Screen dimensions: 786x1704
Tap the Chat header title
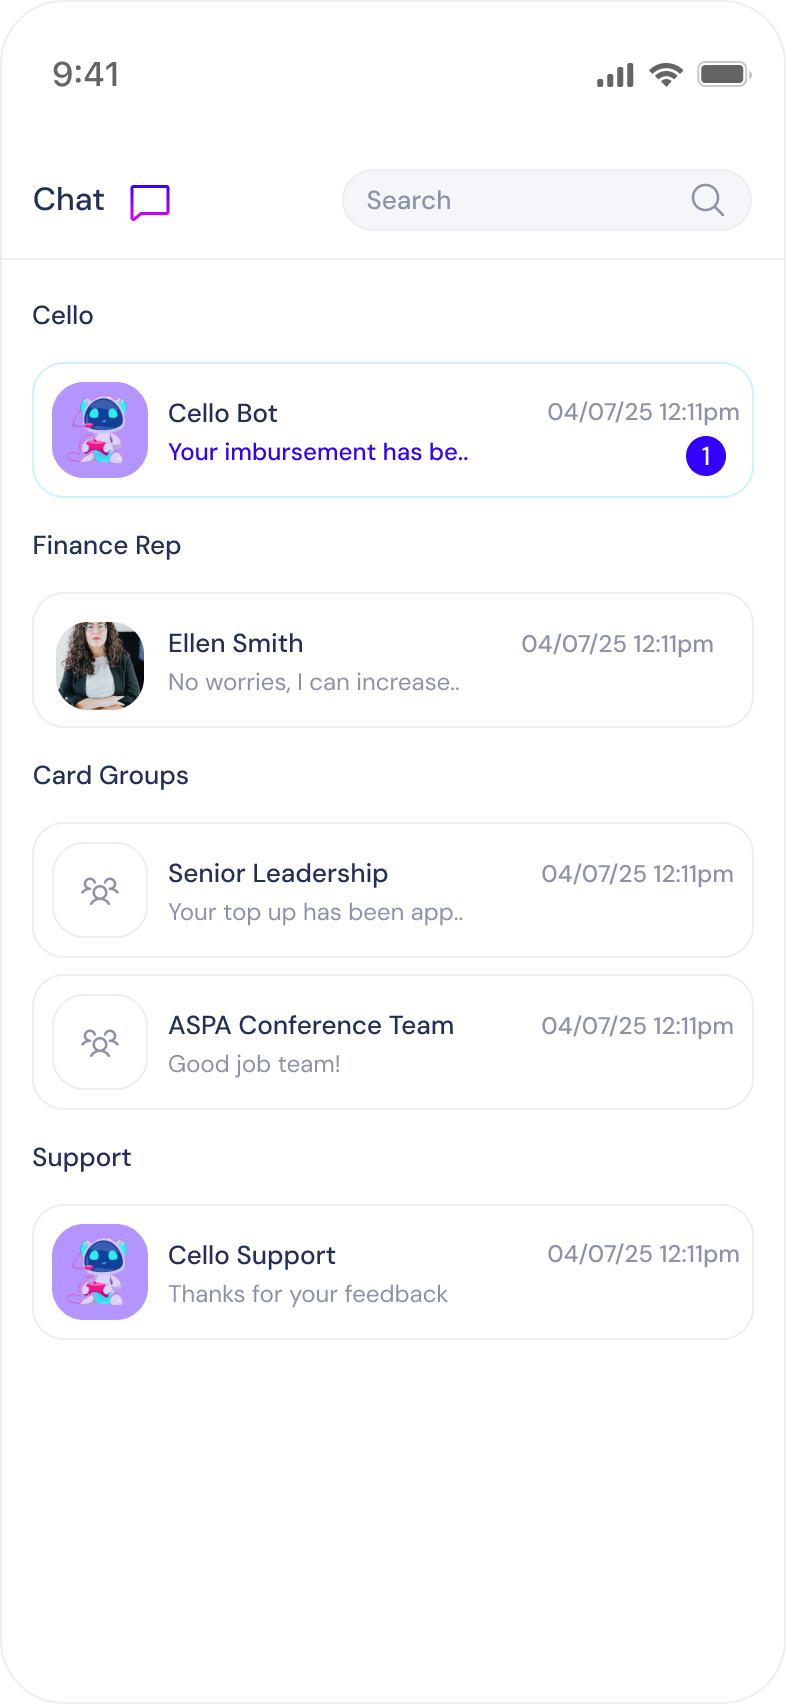(69, 200)
